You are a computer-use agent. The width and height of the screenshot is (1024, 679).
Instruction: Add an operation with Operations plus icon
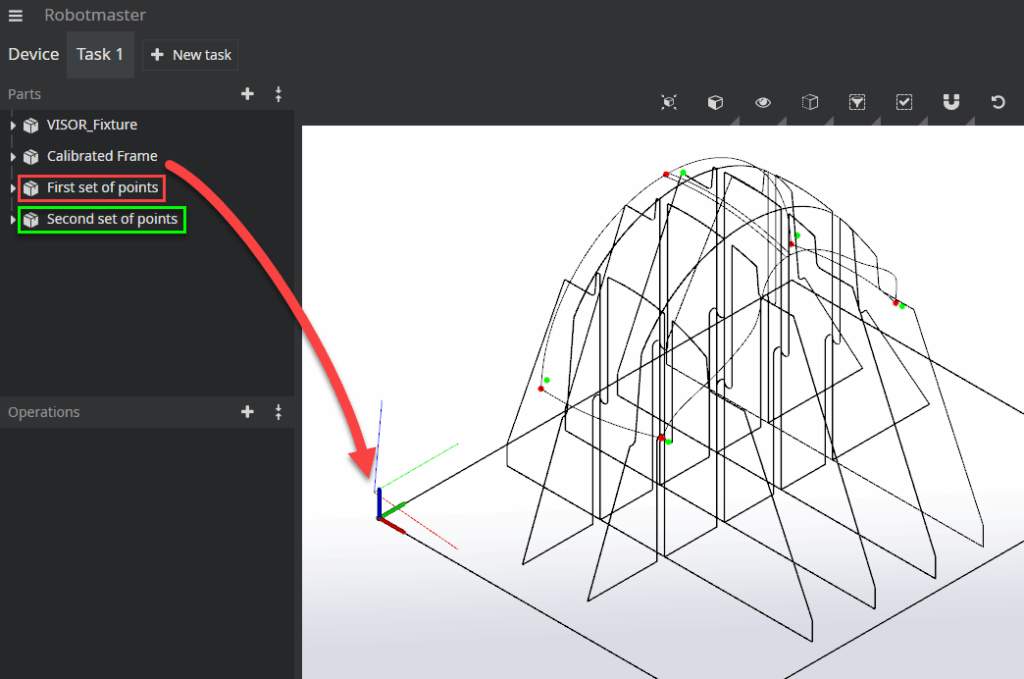point(248,412)
